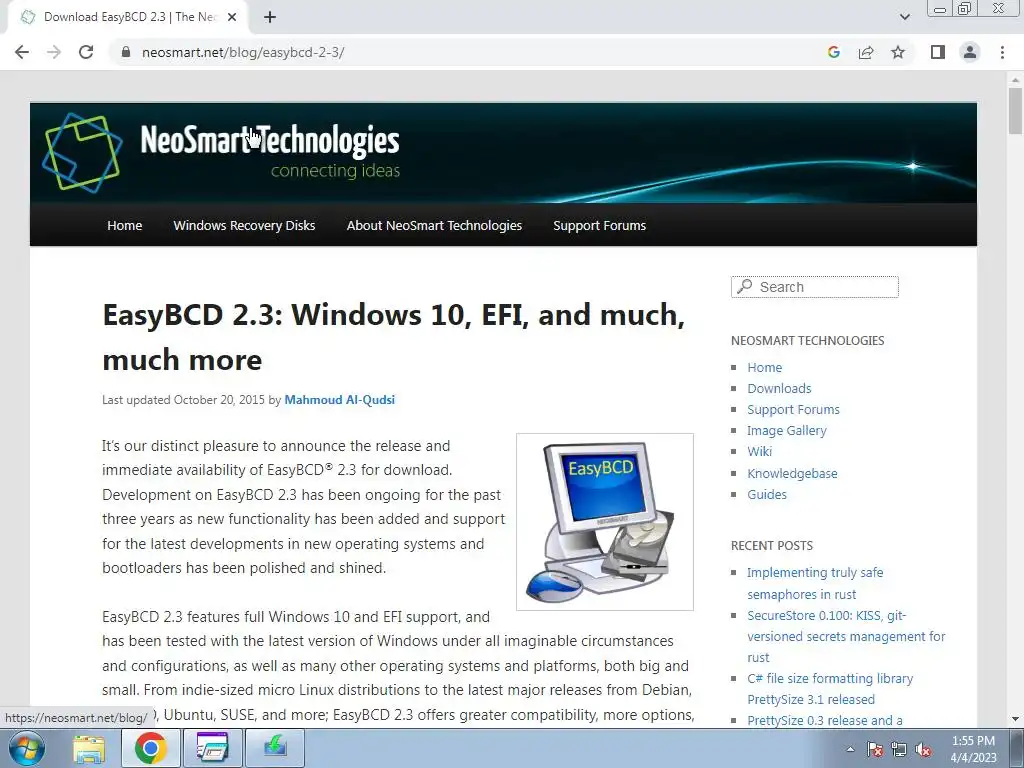Click the NeoSmart Technologies logo
Screen dimensions: 1024x768
(221, 153)
